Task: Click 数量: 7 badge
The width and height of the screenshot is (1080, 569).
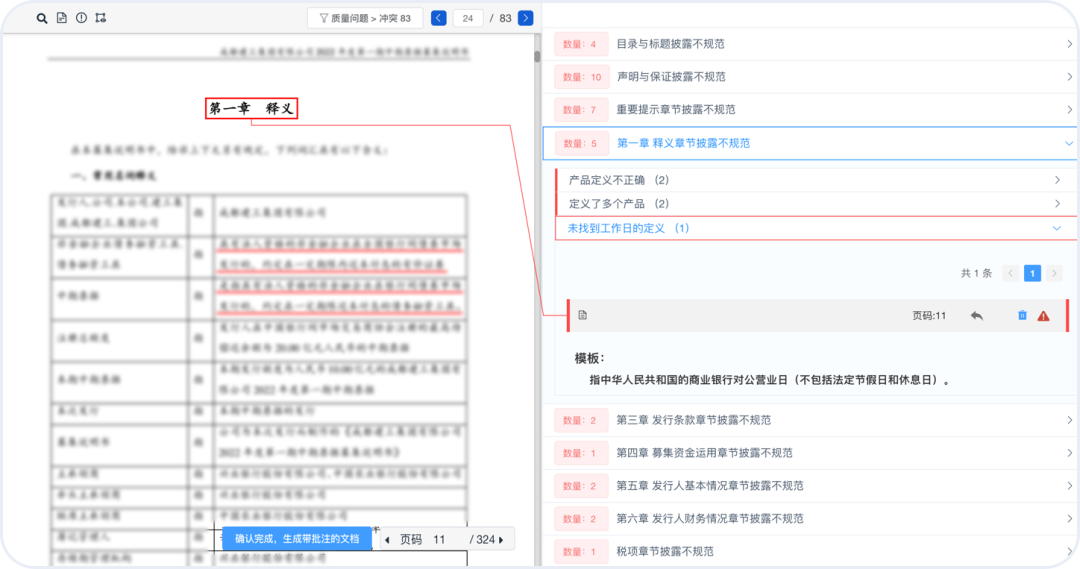Action: [x=580, y=110]
